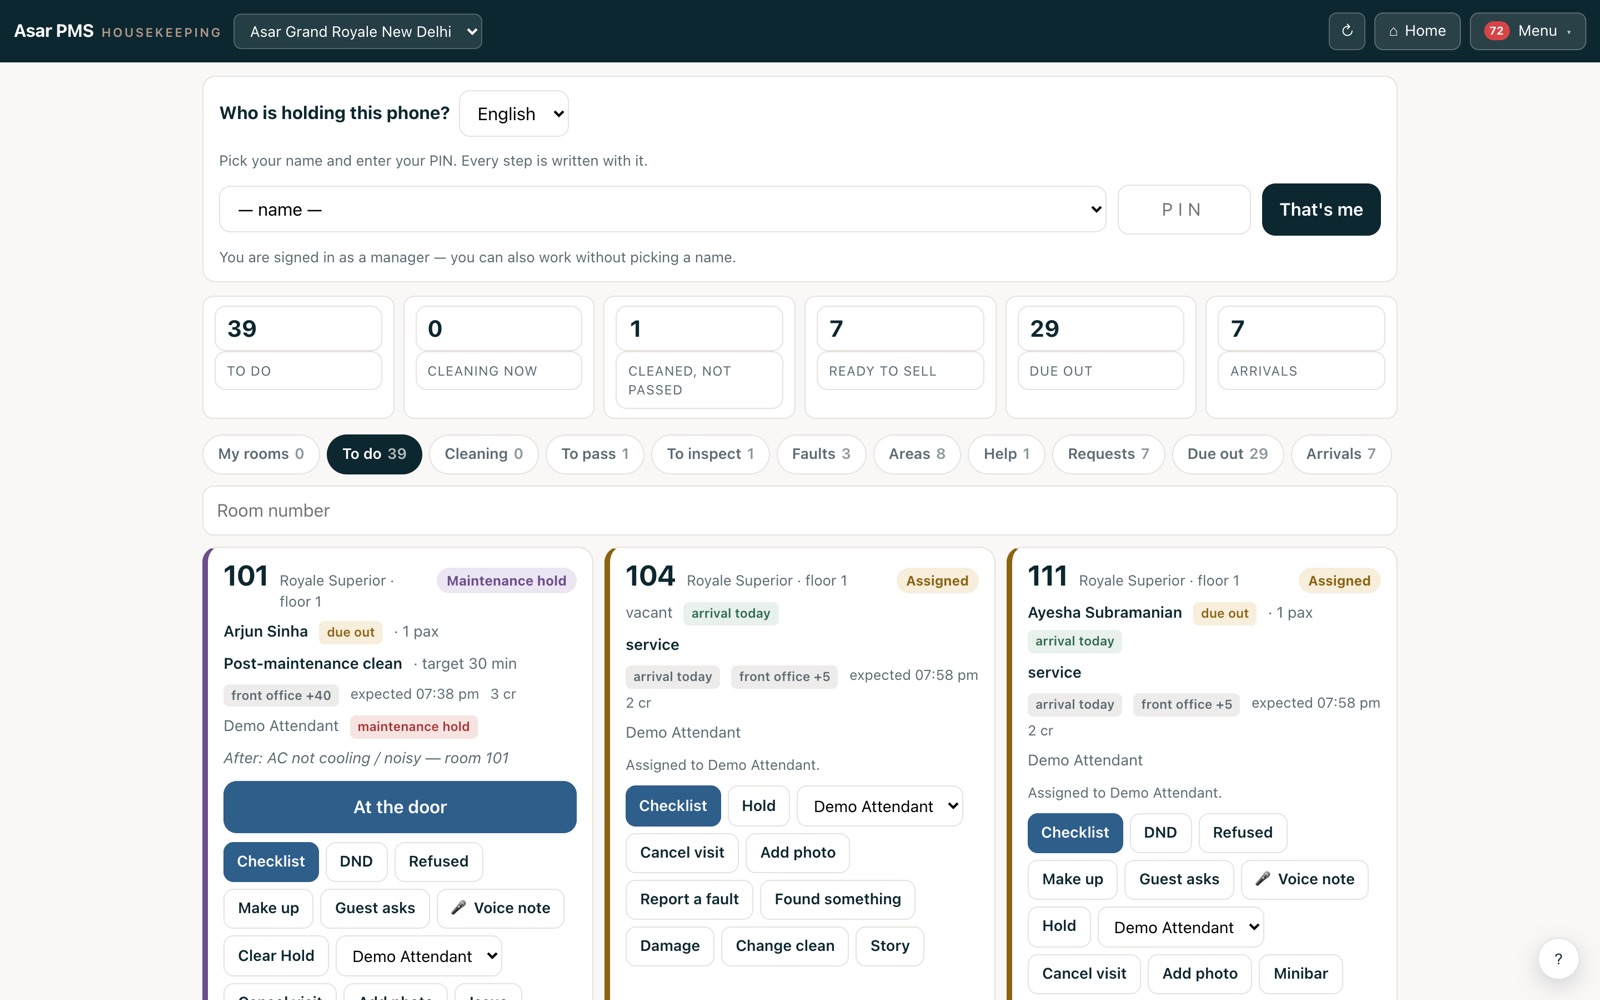Go to Home from the header

point(1417,31)
